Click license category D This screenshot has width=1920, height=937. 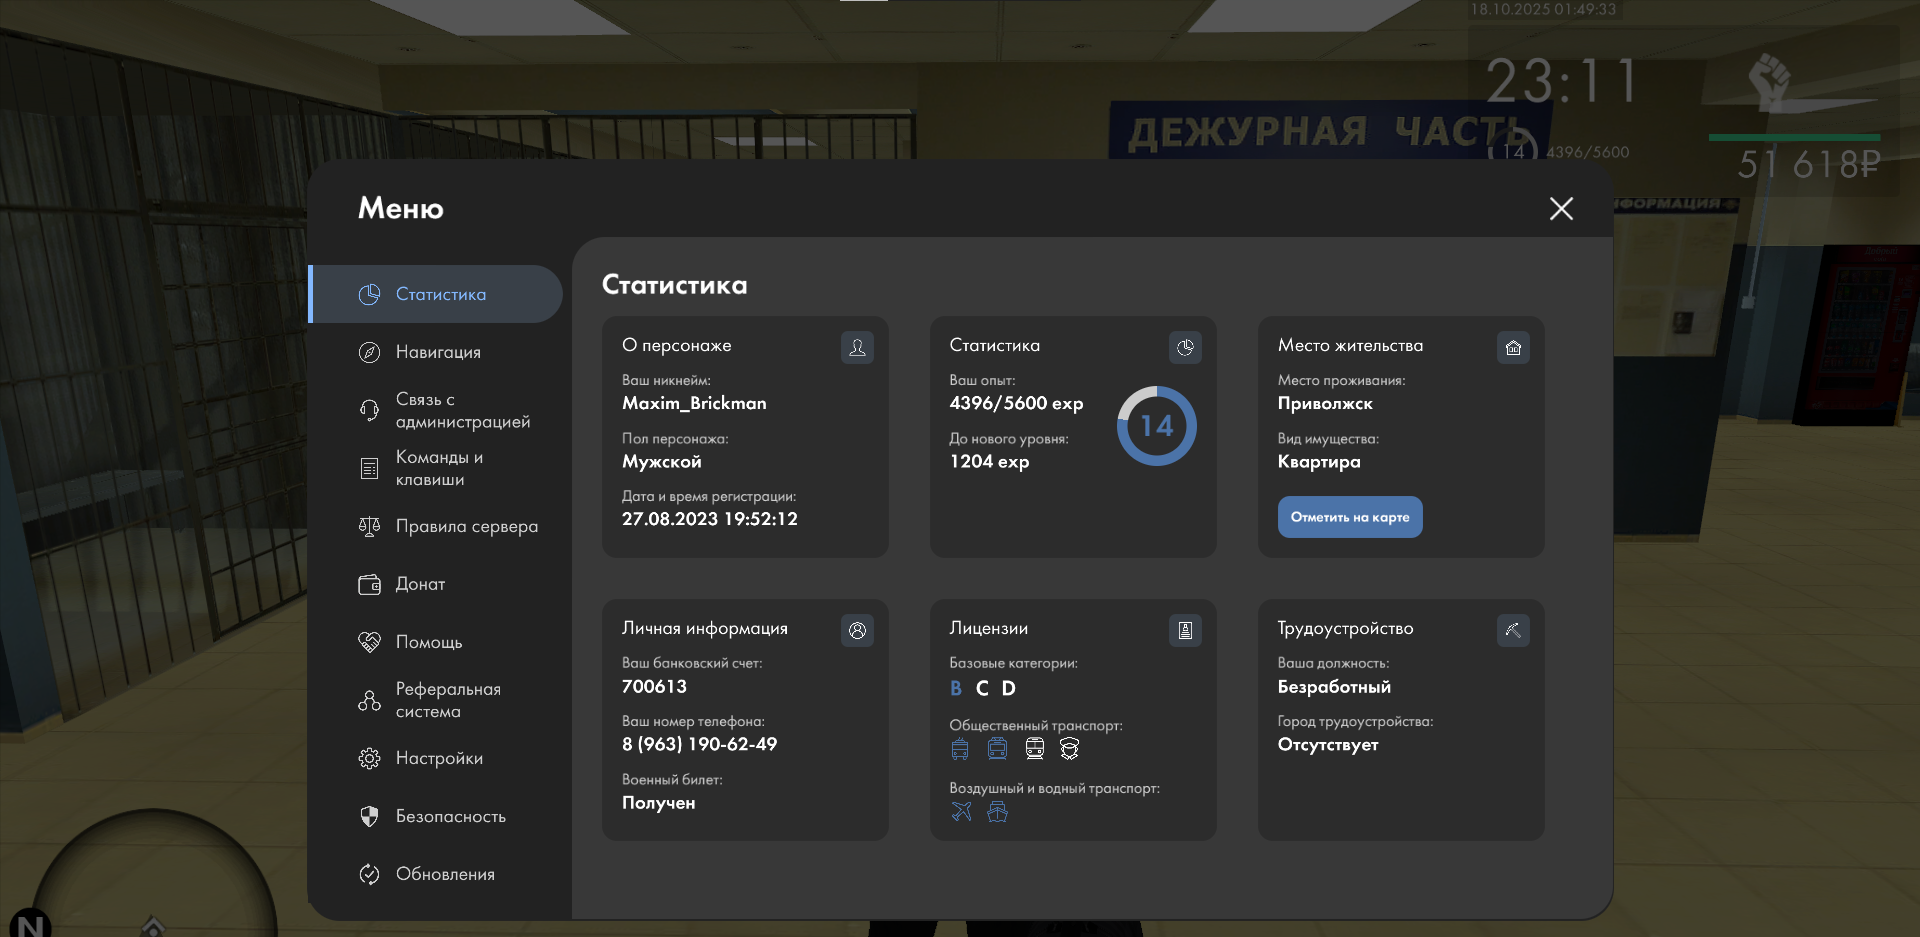point(1009,688)
